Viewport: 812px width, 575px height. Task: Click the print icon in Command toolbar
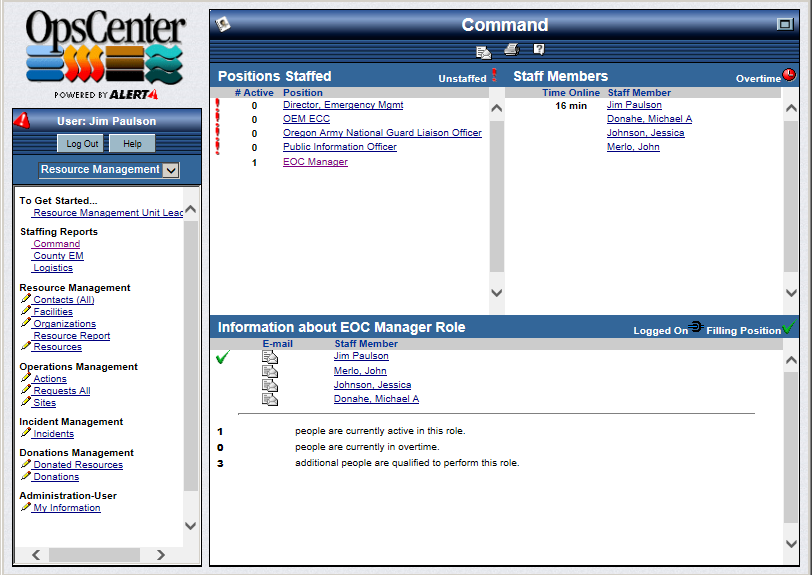(x=511, y=50)
